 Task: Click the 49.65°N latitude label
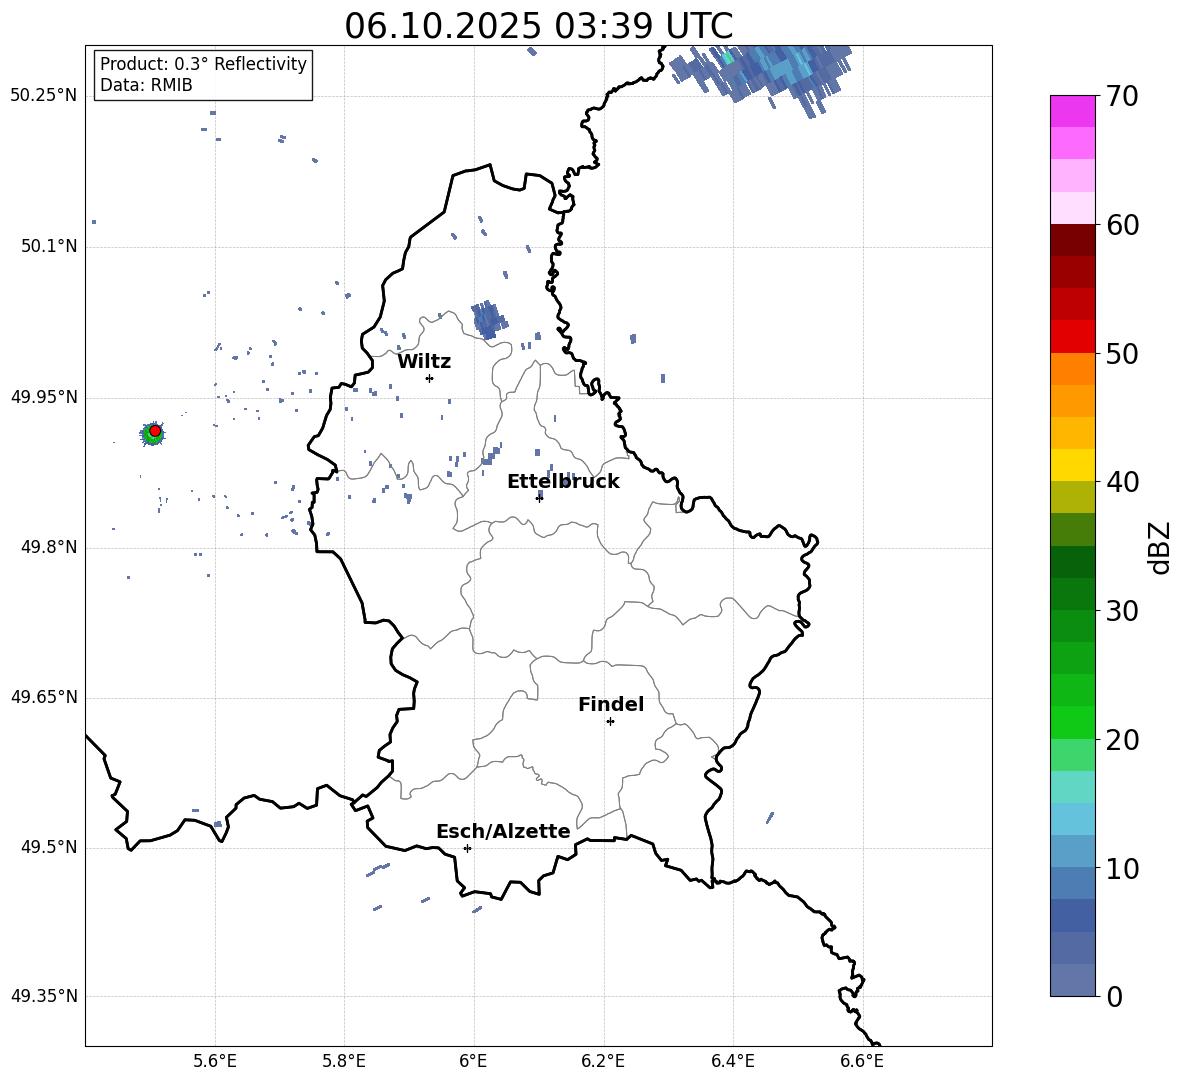coord(44,697)
